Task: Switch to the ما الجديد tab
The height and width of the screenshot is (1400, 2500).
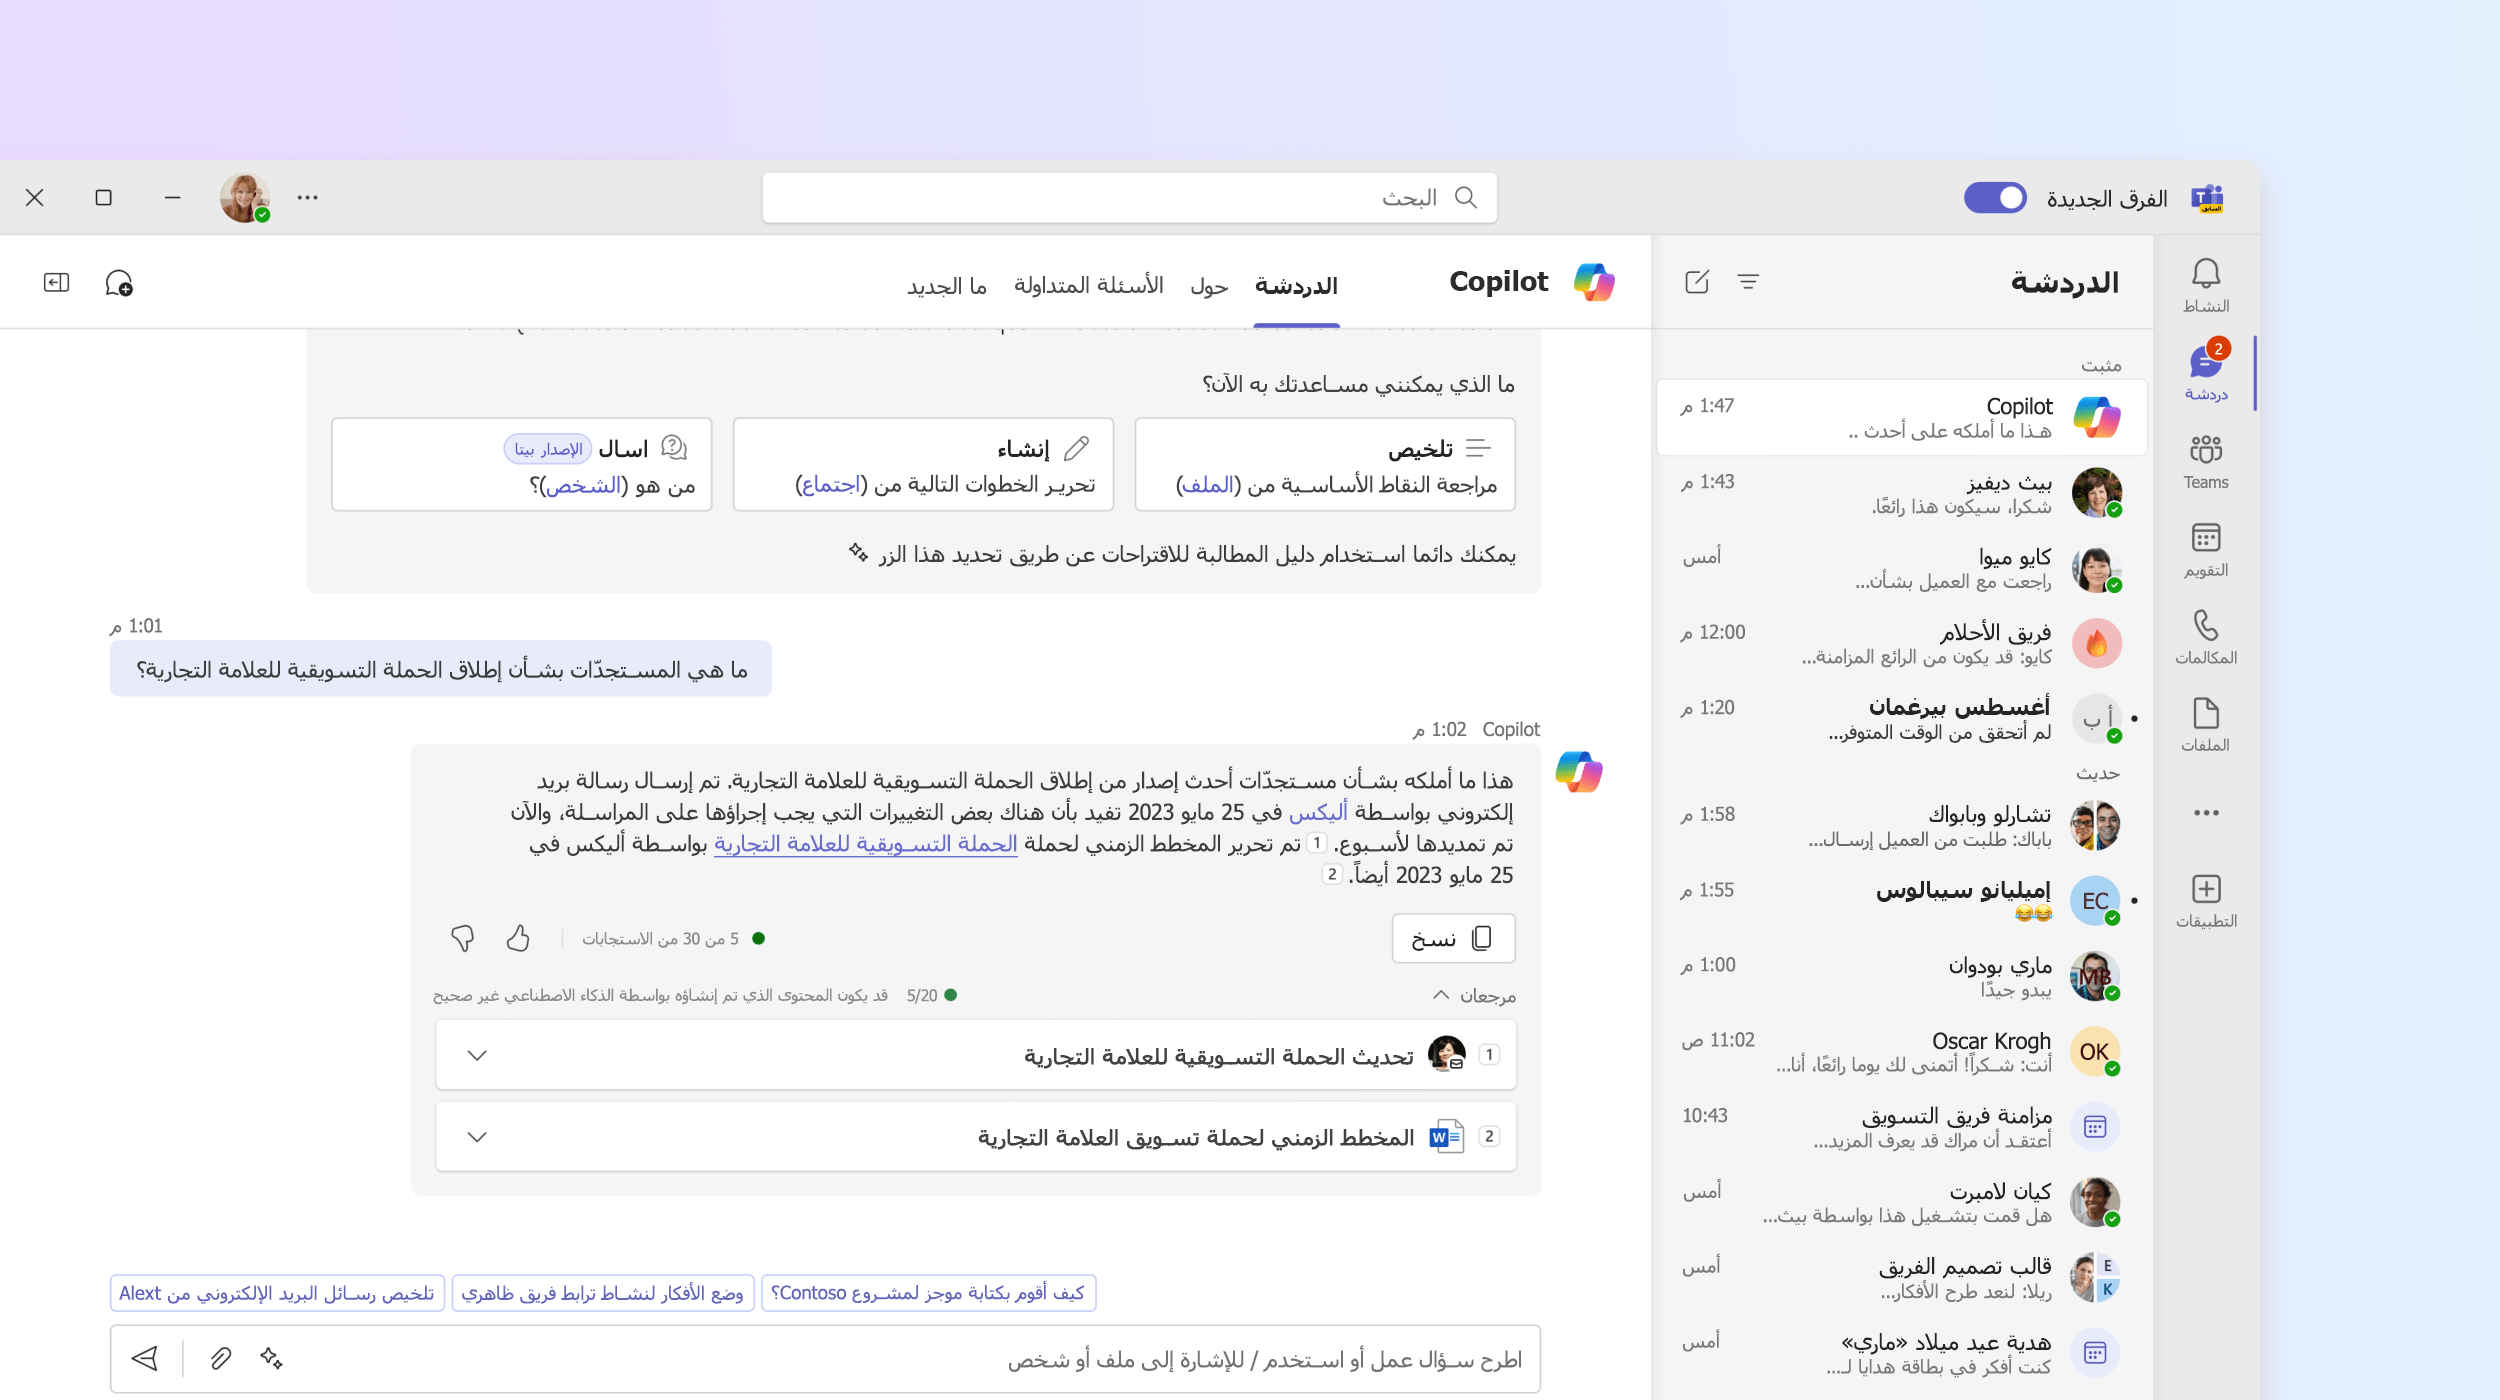Action: [x=947, y=286]
